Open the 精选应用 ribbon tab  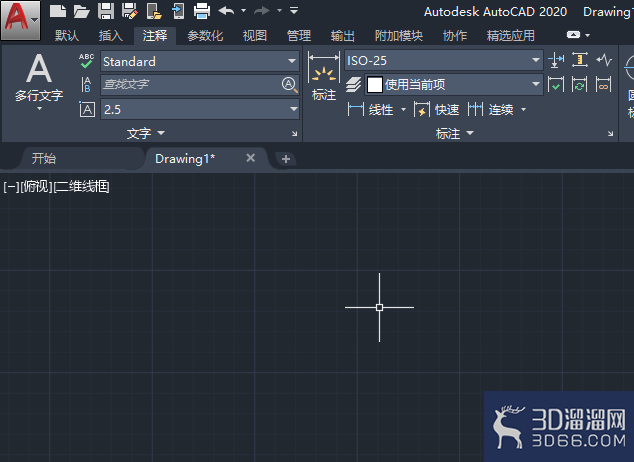pos(511,36)
